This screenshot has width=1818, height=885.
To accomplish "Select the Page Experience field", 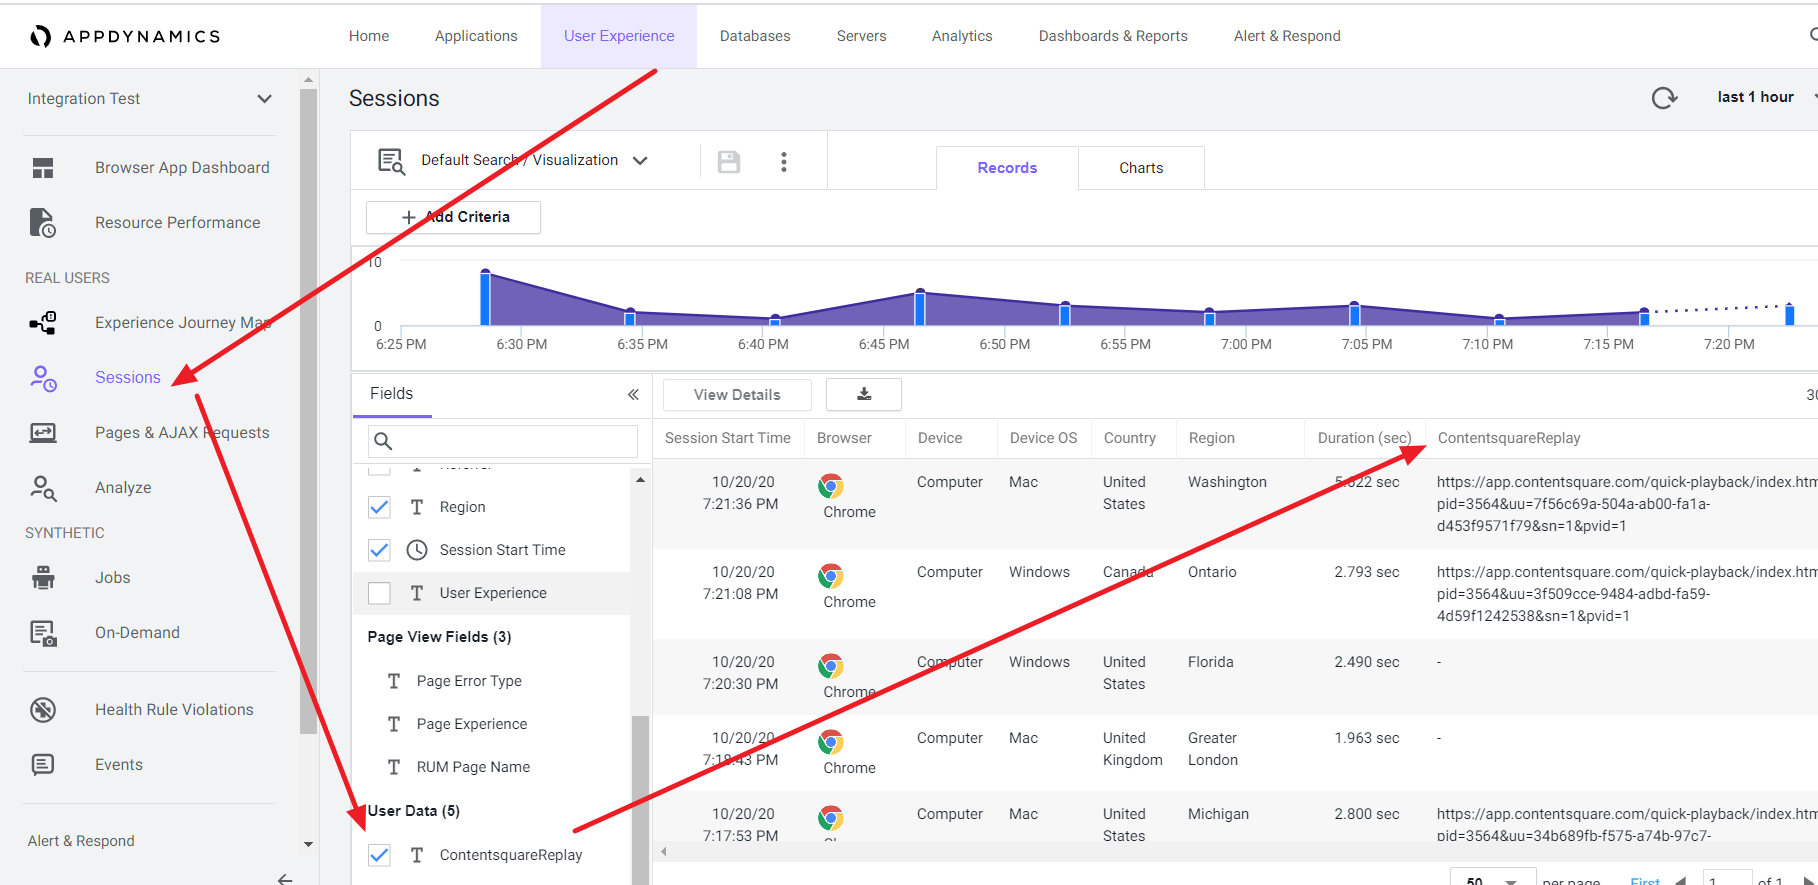I will [472, 724].
